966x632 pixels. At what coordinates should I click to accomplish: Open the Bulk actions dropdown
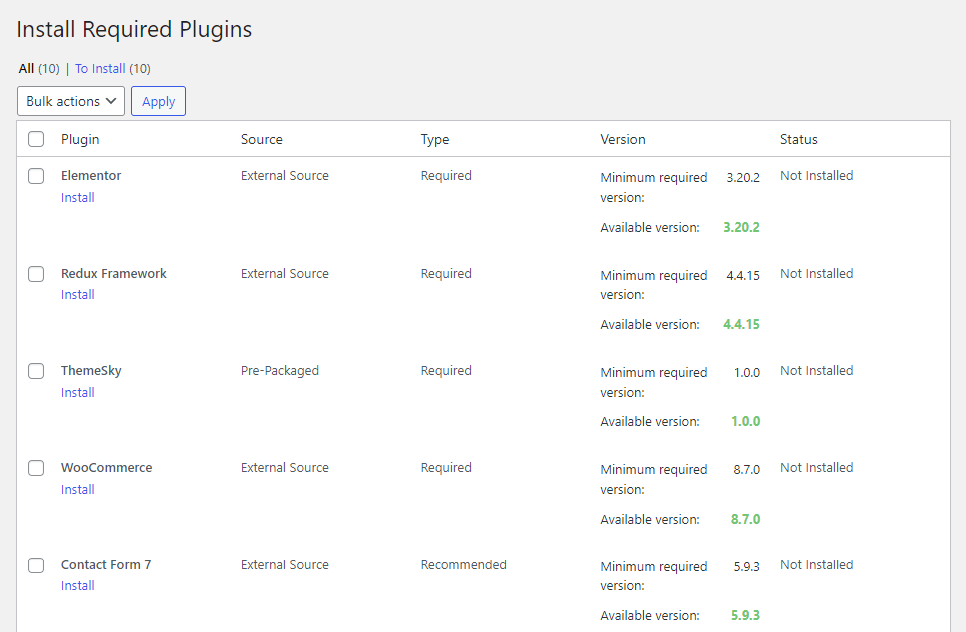click(71, 101)
